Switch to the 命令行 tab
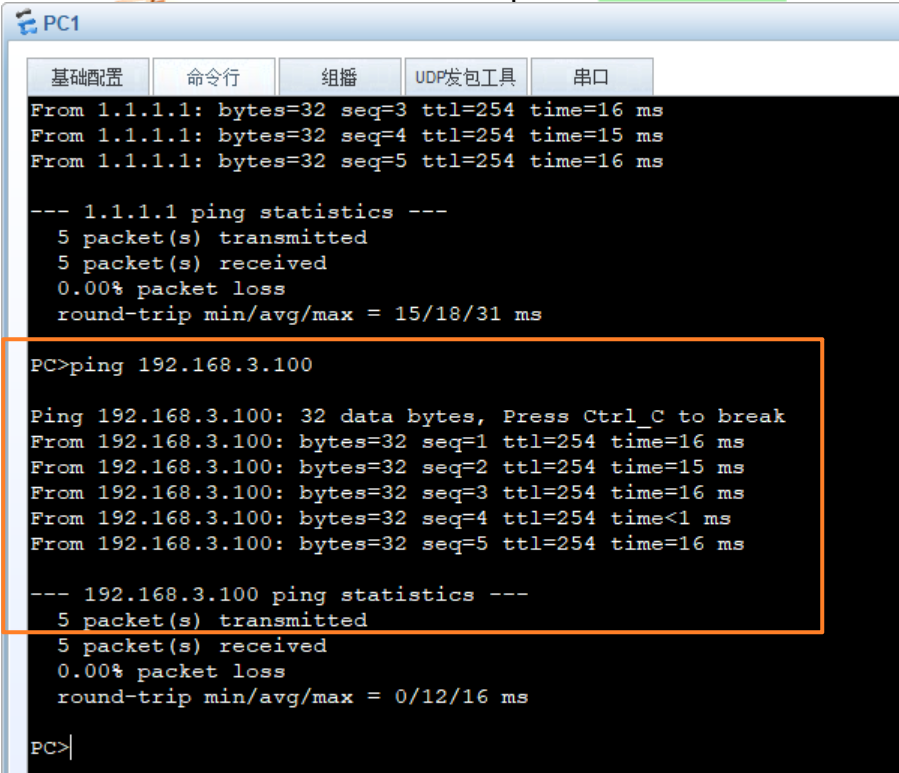 click(x=213, y=77)
